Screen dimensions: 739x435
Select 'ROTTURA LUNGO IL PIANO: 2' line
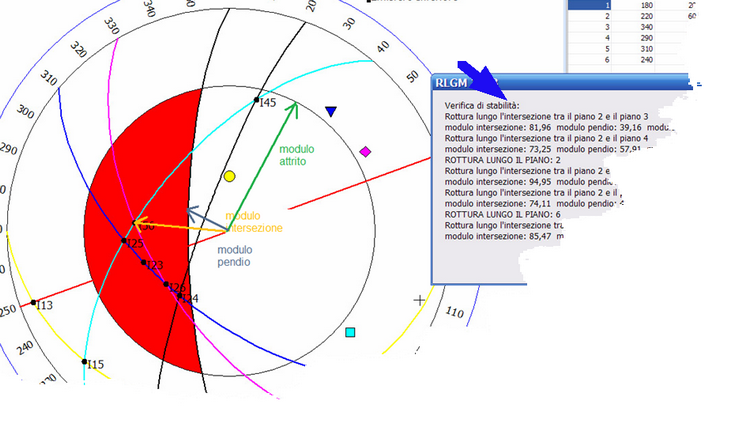[x=502, y=160]
